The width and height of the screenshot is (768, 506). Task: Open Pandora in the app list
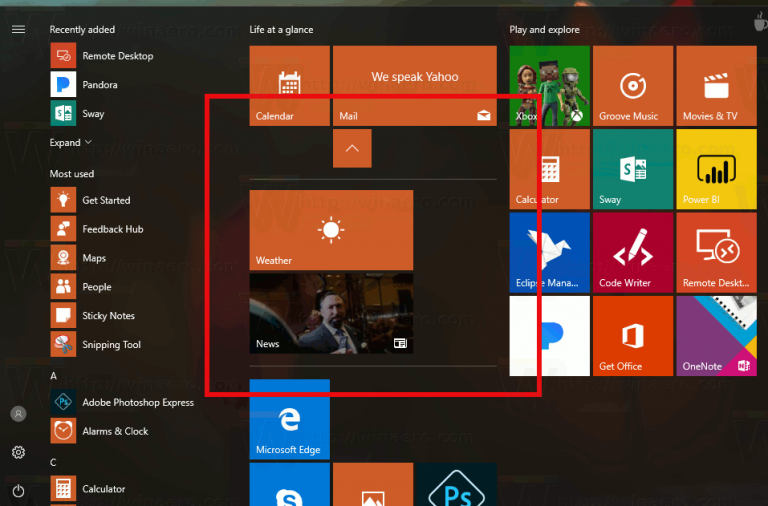click(99, 85)
